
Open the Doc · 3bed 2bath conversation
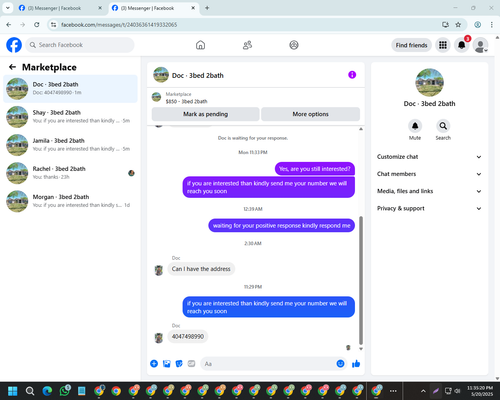pyautogui.click(x=70, y=89)
